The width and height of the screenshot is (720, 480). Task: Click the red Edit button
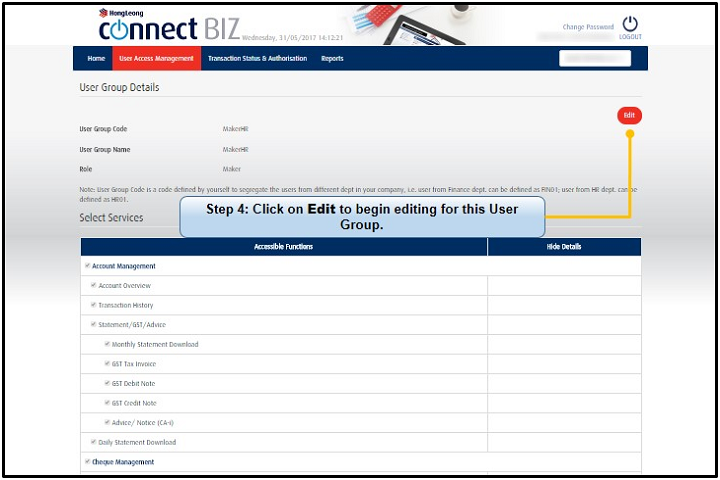click(629, 115)
